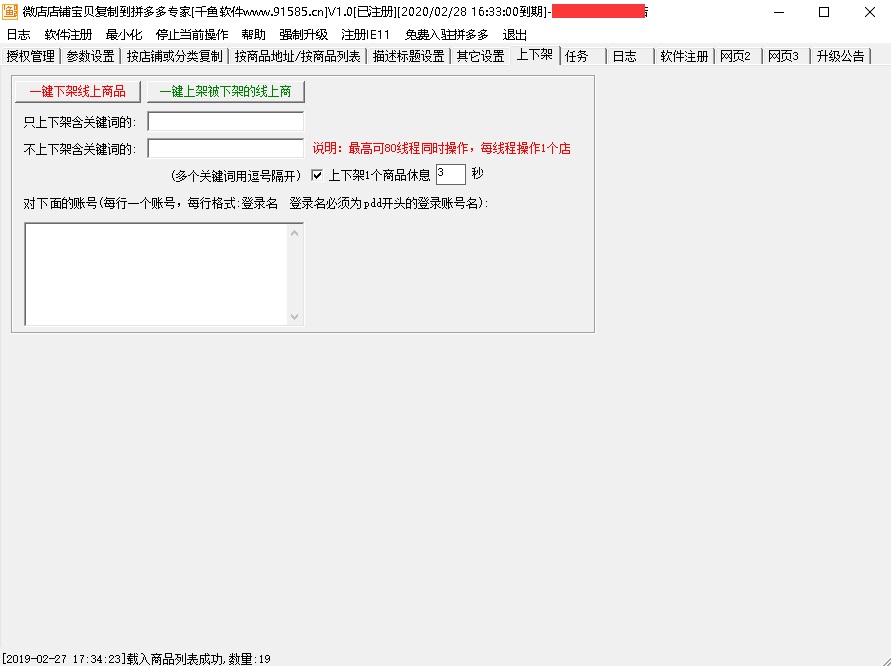This screenshot has height=666, width=891.
Task: Click the 最小化 menu item
Action: tap(123, 35)
